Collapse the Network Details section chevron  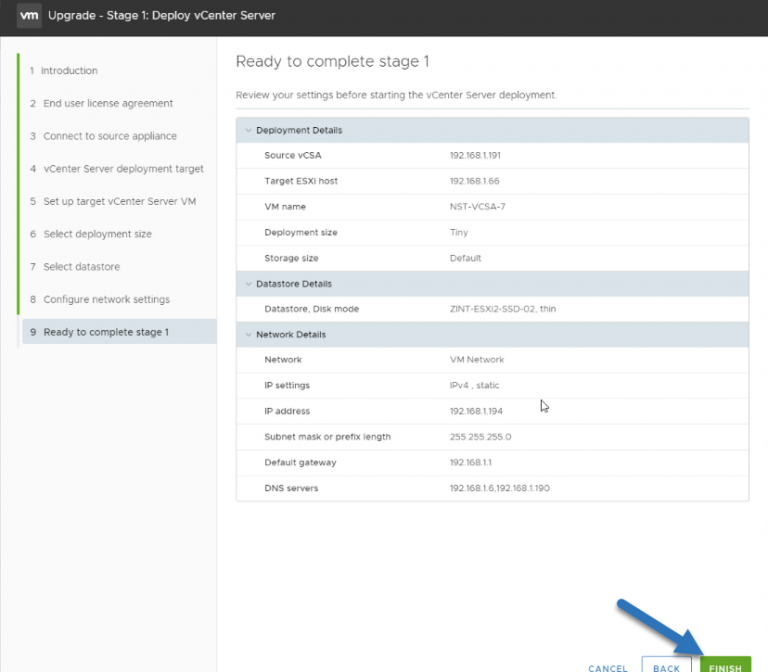click(248, 335)
